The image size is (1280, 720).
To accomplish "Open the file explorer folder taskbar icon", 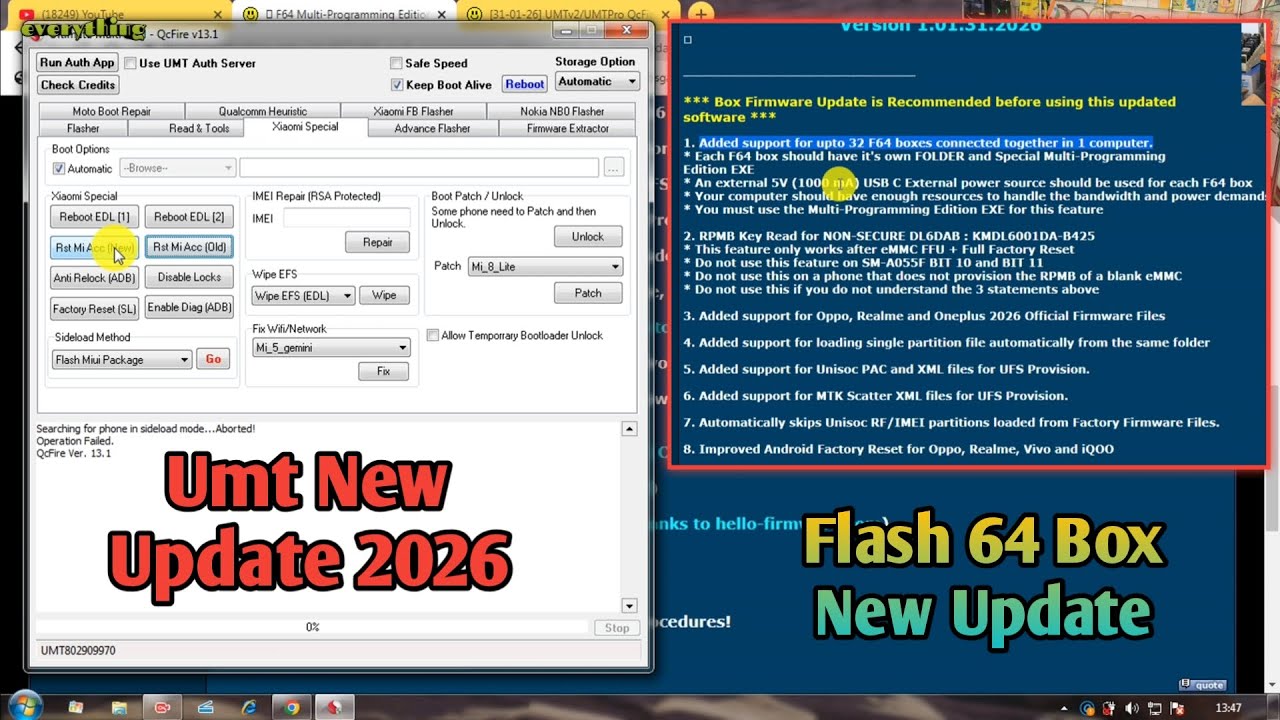I will (x=119, y=707).
